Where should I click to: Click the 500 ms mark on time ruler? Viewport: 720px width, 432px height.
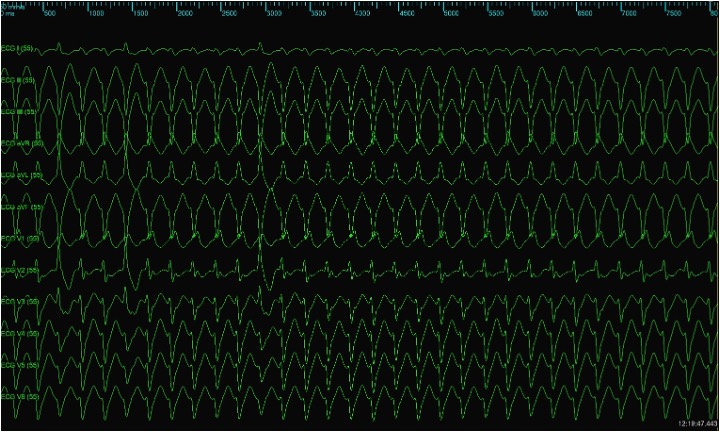click(x=50, y=13)
